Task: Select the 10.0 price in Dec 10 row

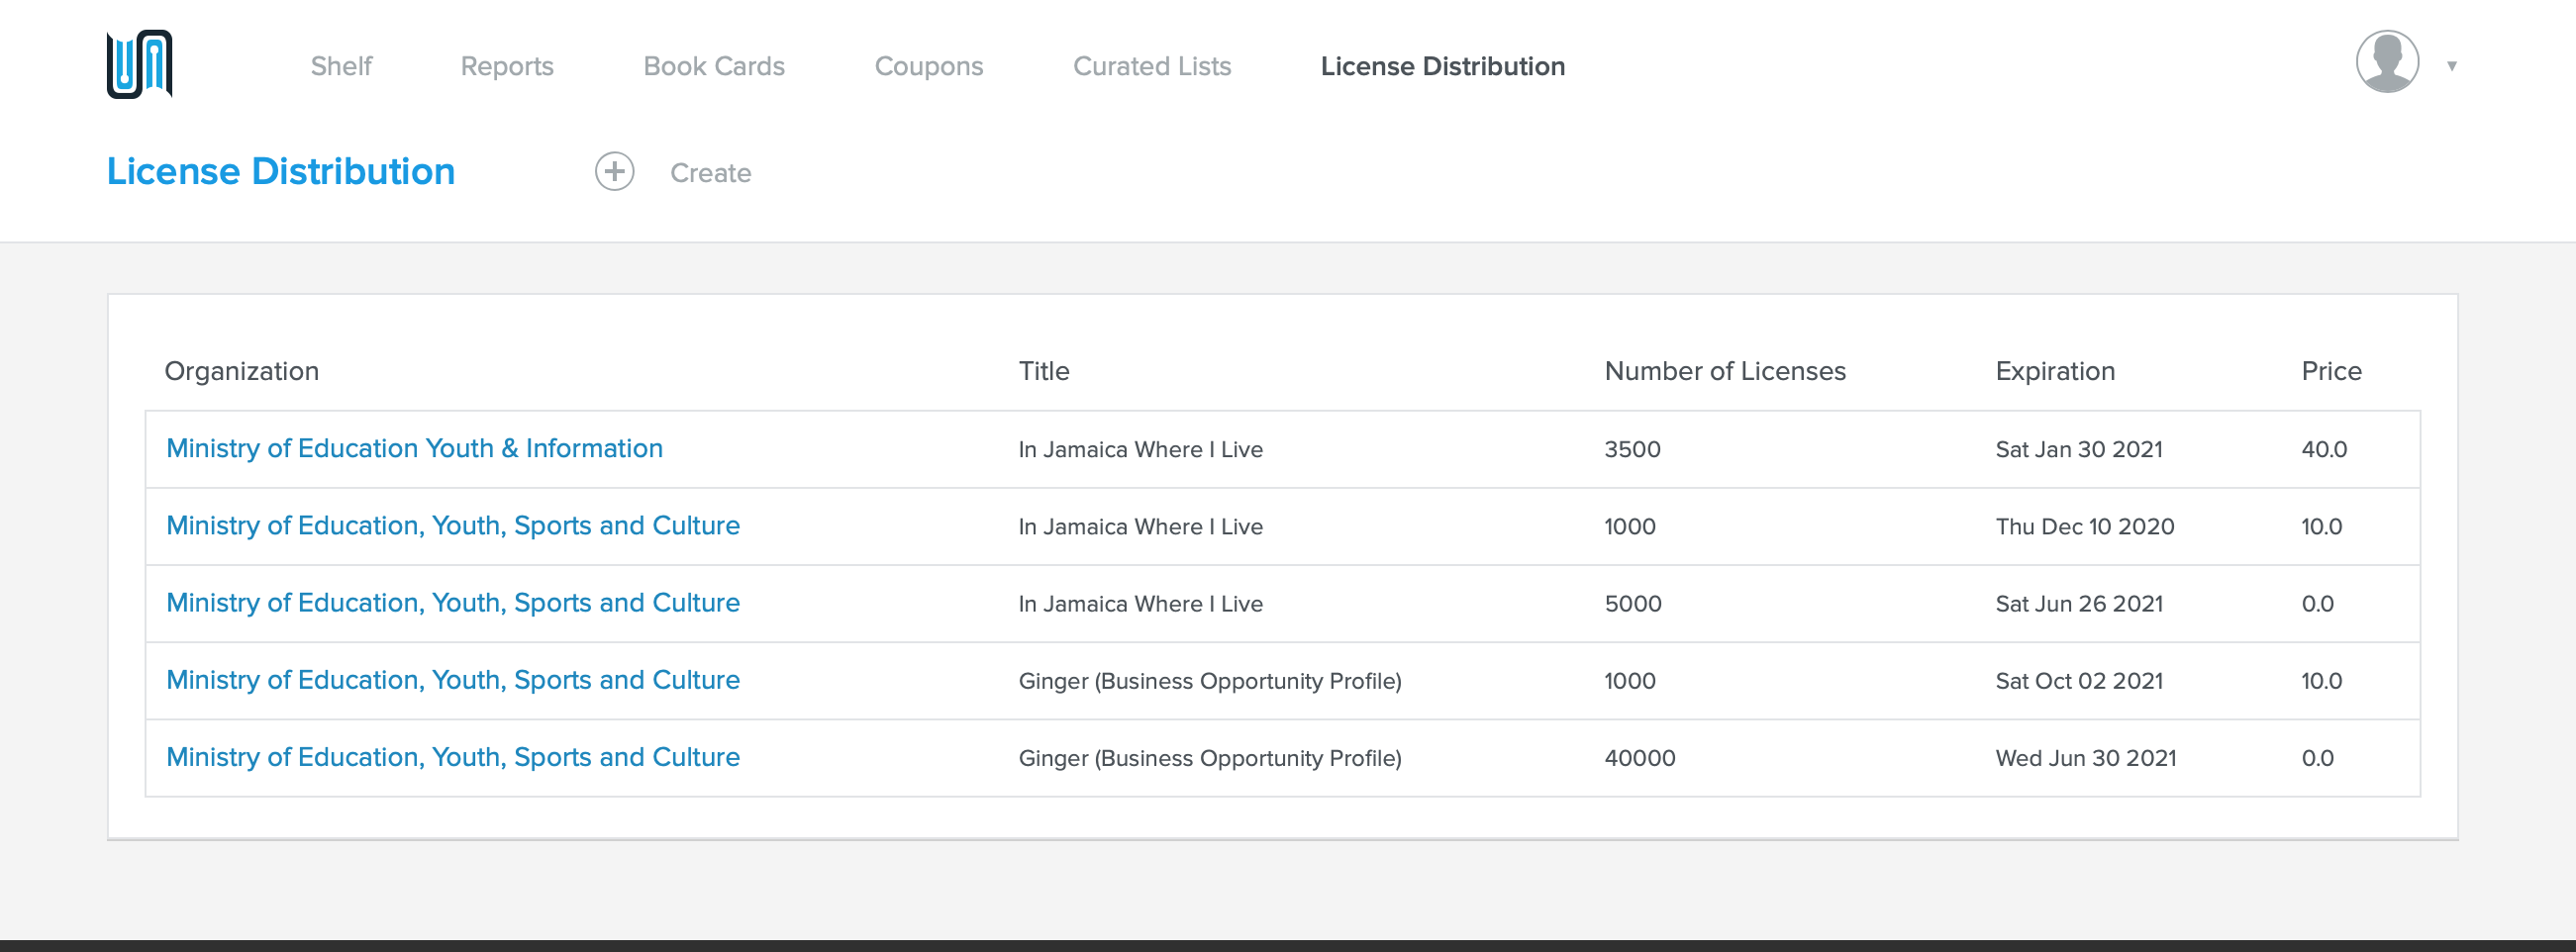Action: pyautogui.click(x=2321, y=526)
